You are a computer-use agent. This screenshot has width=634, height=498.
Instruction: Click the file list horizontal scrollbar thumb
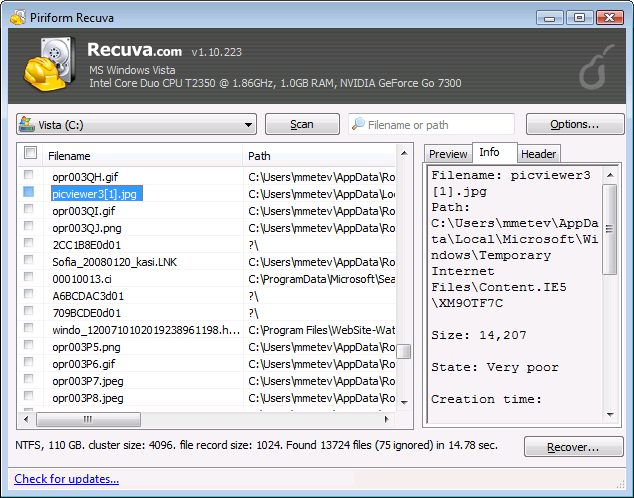coord(88,419)
